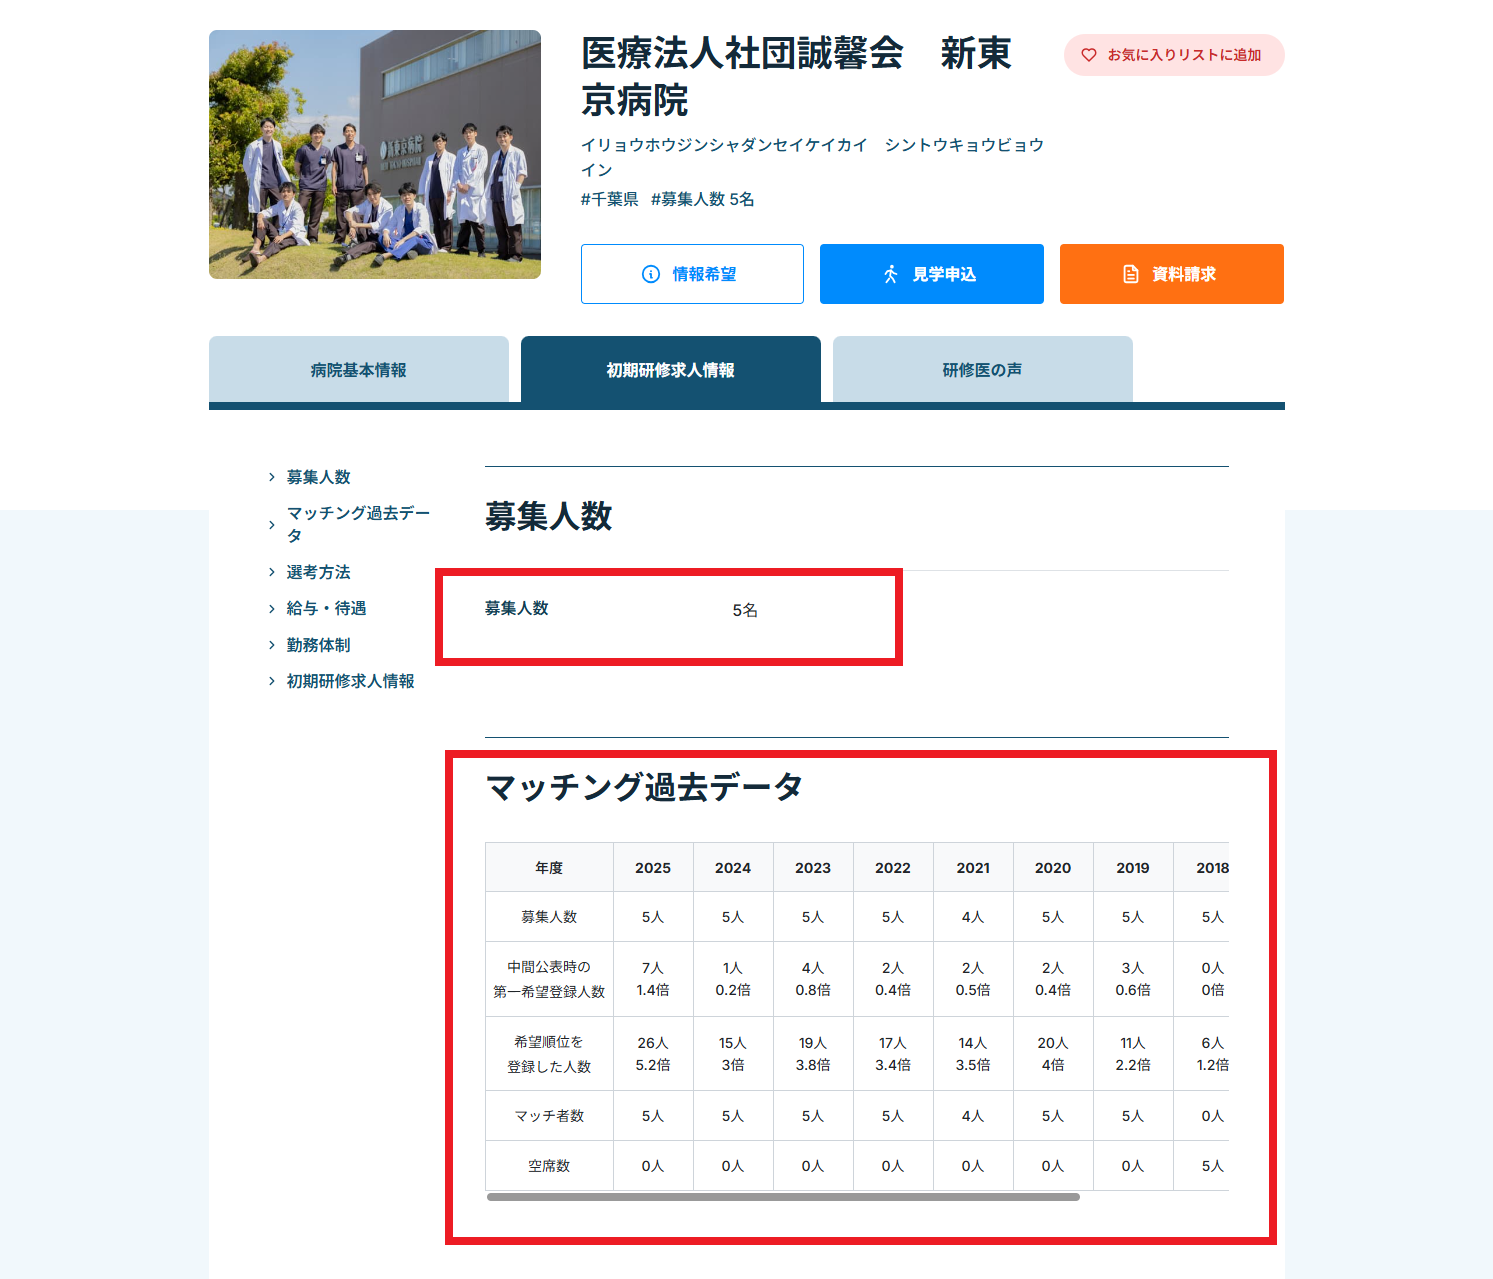Jump to 募集人数 section in sidebar
Screen dimensions: 1493x1279
[x=319, y=477]
